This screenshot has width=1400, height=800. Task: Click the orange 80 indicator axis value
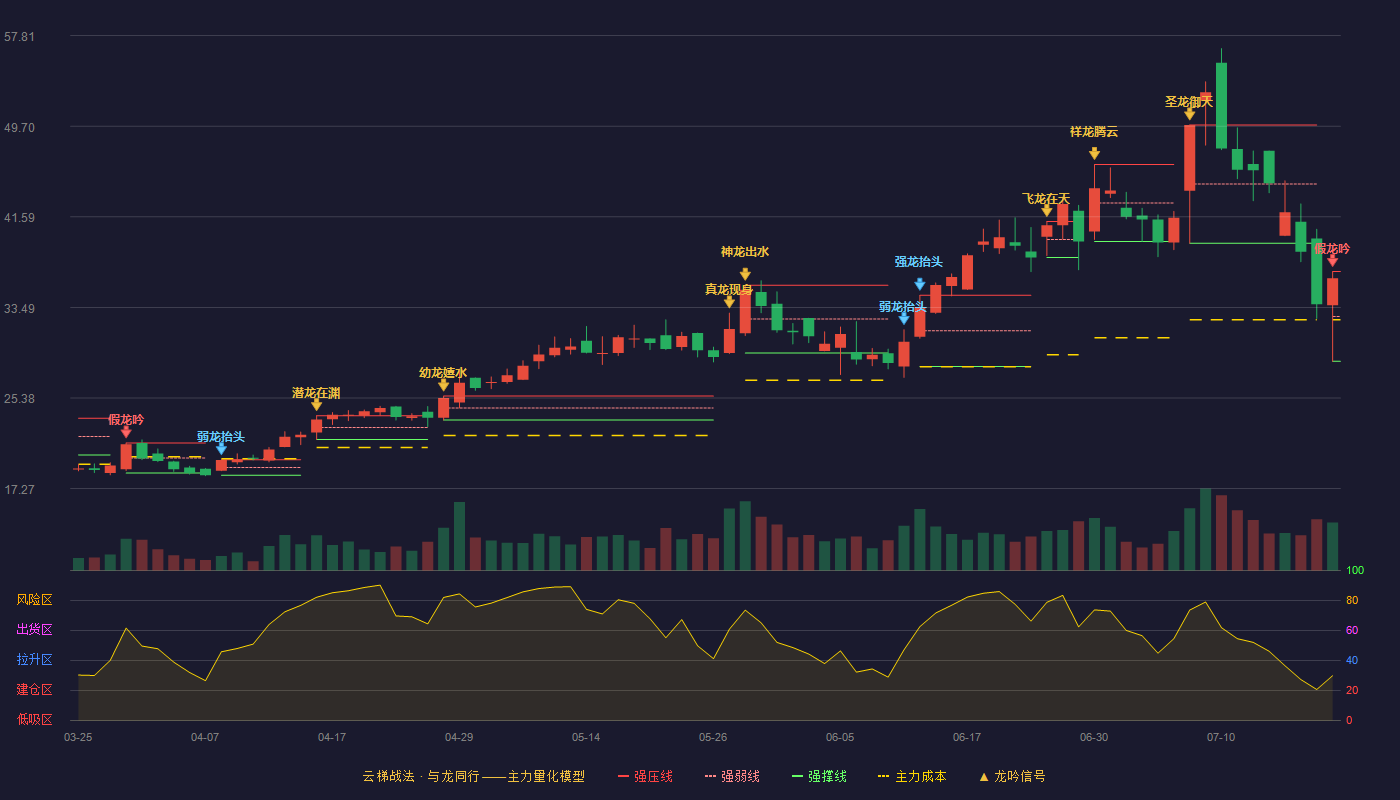pos(1352,600)
